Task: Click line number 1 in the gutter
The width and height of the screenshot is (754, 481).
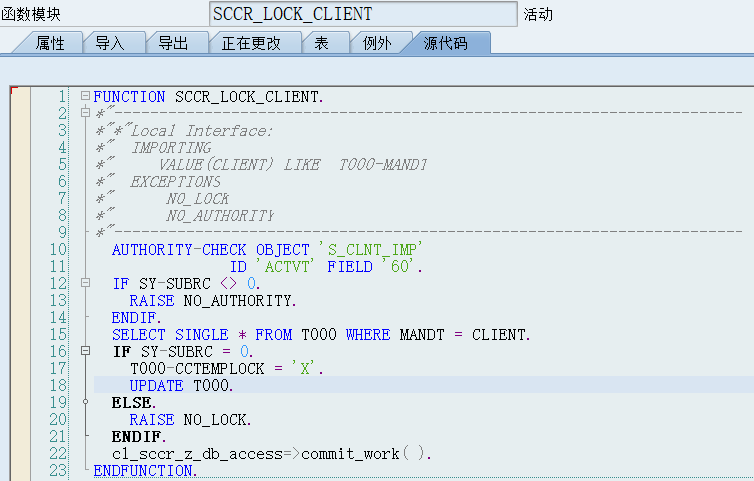Action: click(62, 96)
